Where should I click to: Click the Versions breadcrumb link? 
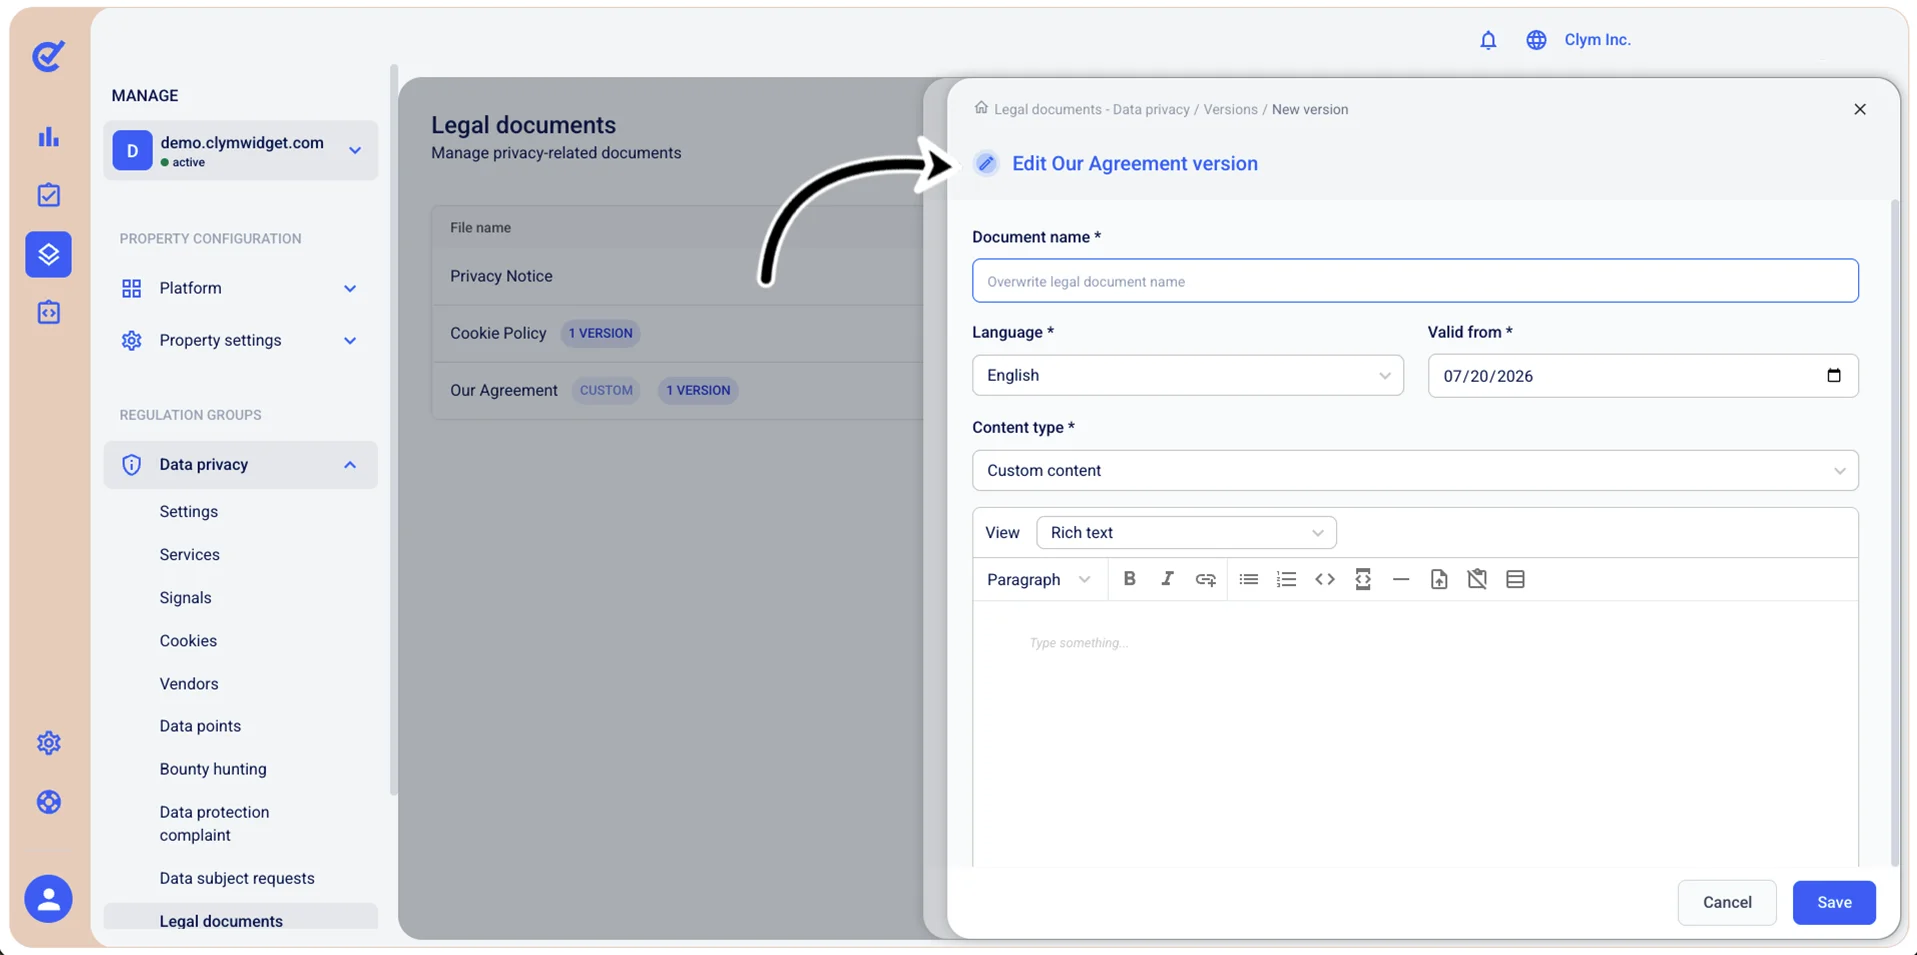1230,110
